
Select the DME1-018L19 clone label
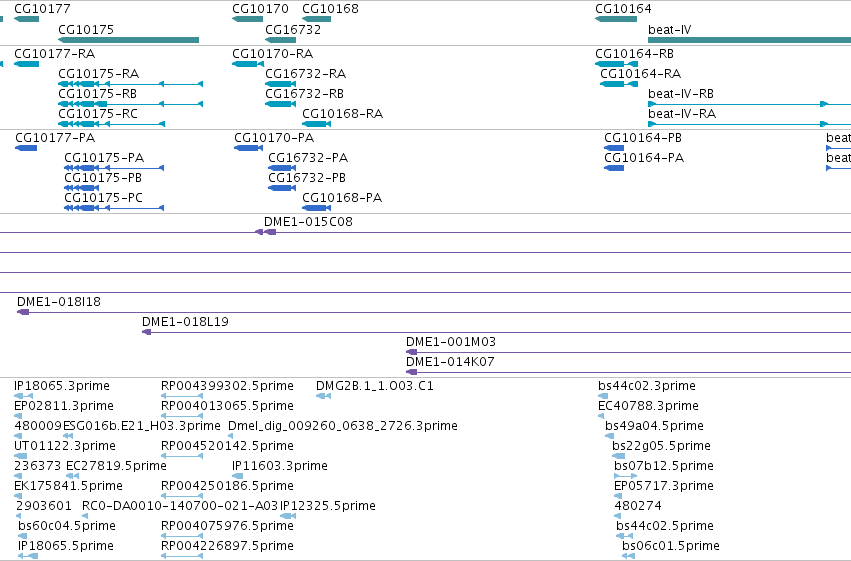point(185,322)
